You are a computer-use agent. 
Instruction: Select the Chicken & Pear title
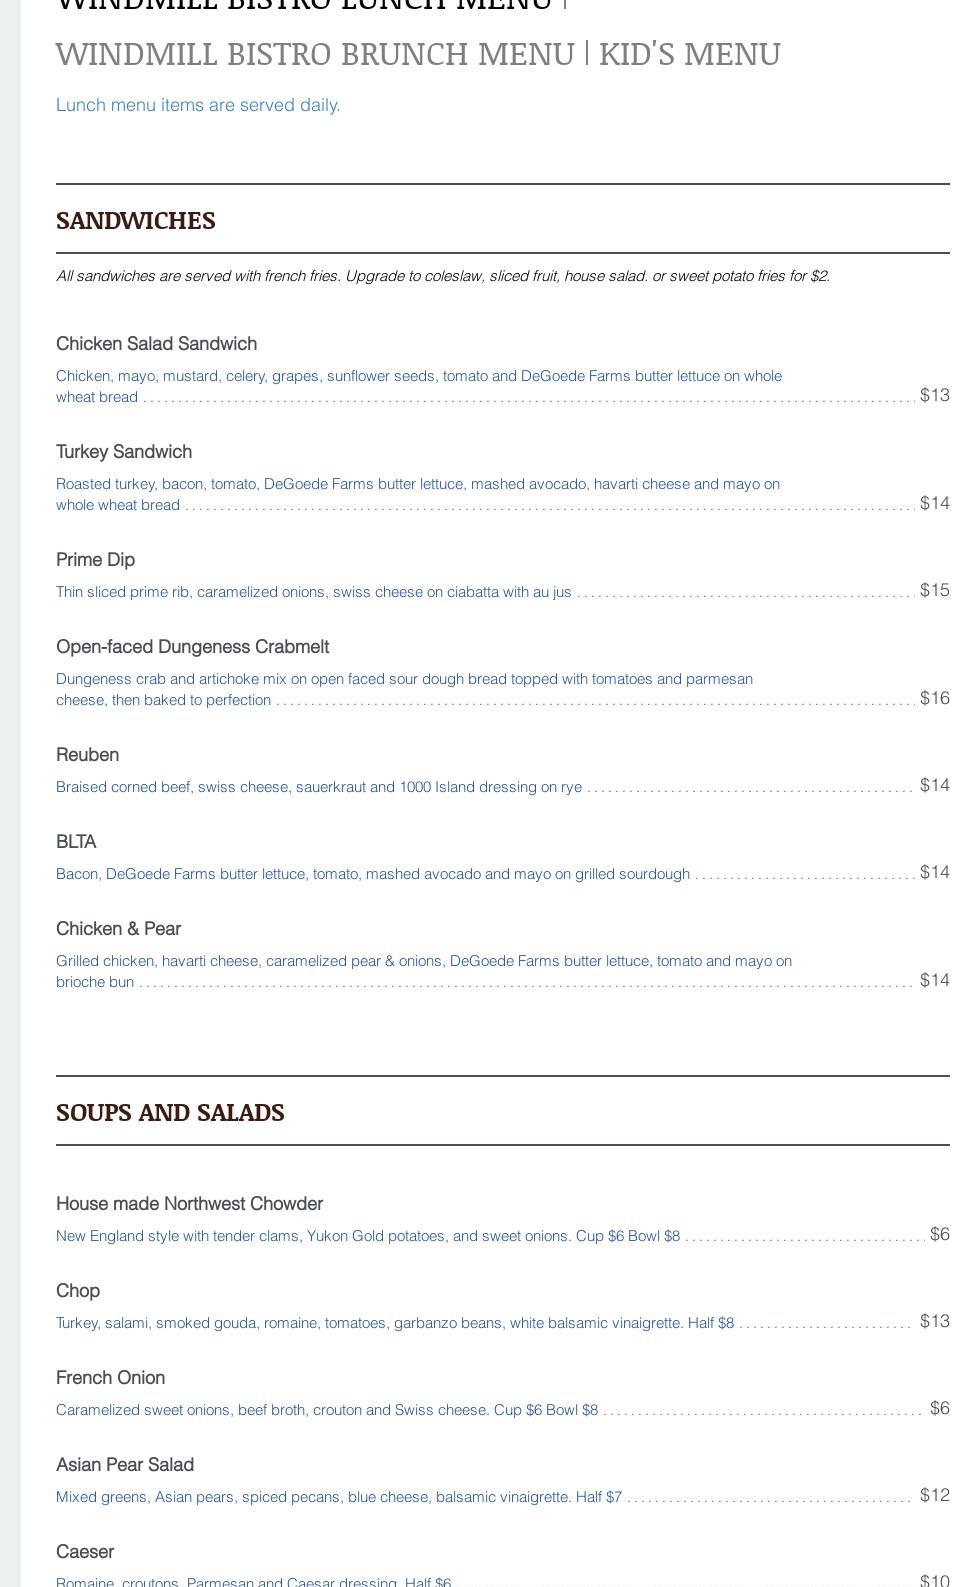(x=118, y=929)
